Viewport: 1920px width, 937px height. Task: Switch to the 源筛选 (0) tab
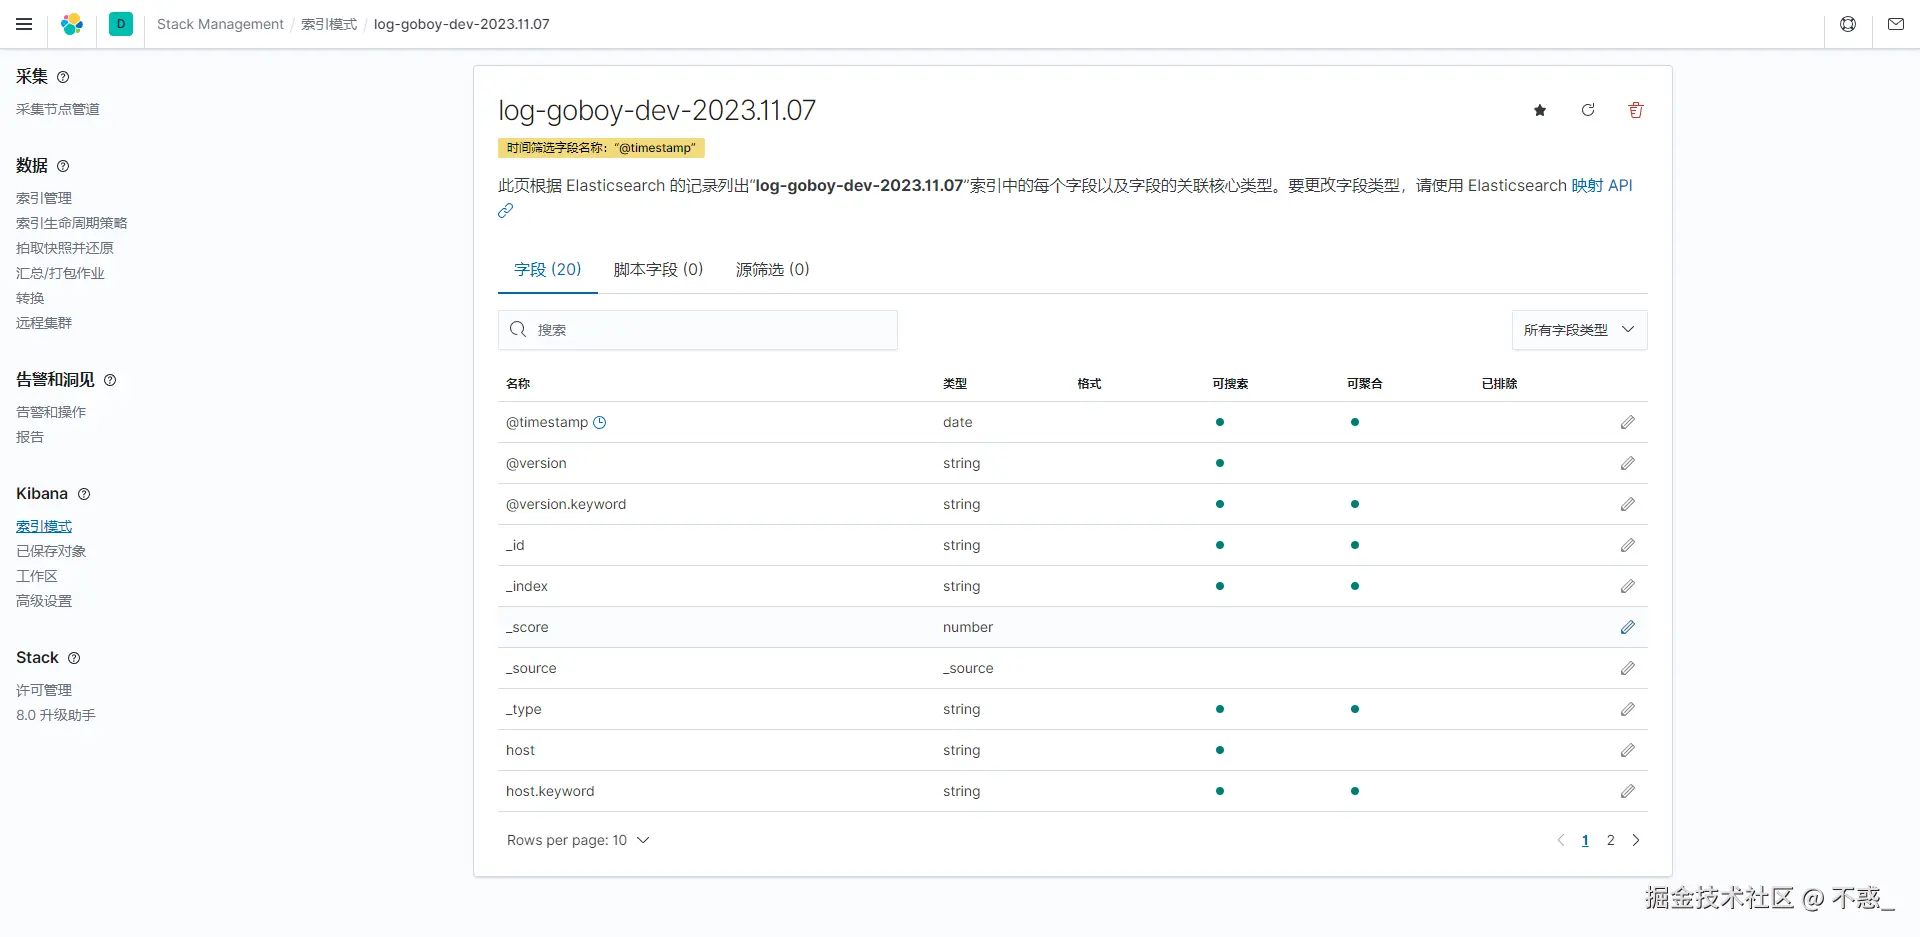click(773, 269)
